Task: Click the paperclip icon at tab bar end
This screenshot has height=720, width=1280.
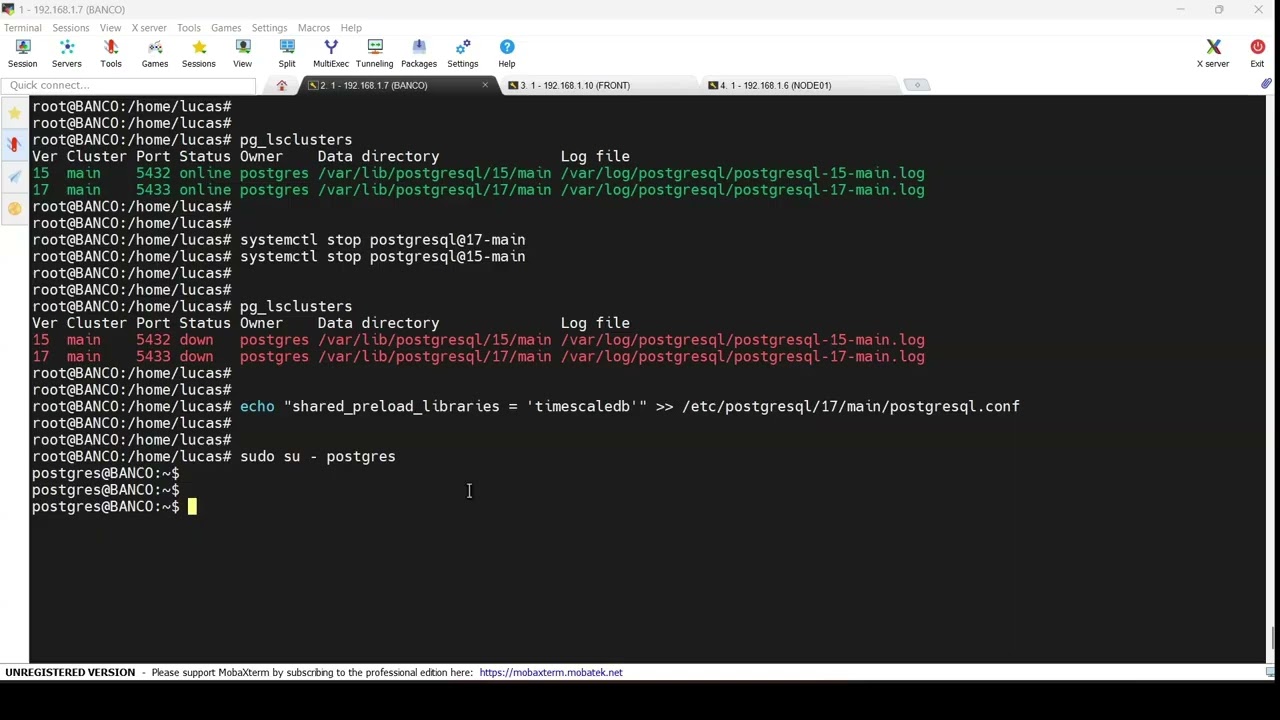Action: click(1266, 85)
